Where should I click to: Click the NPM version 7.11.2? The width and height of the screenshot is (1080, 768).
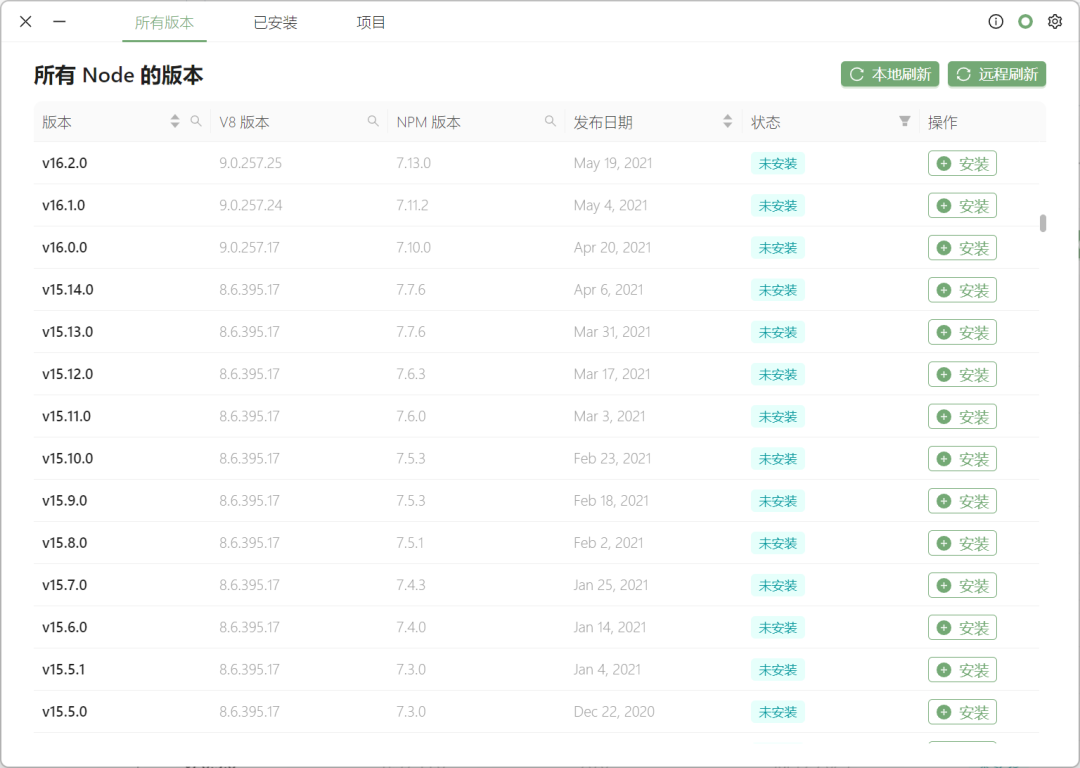pyautogui.click(x=412, y=205)
